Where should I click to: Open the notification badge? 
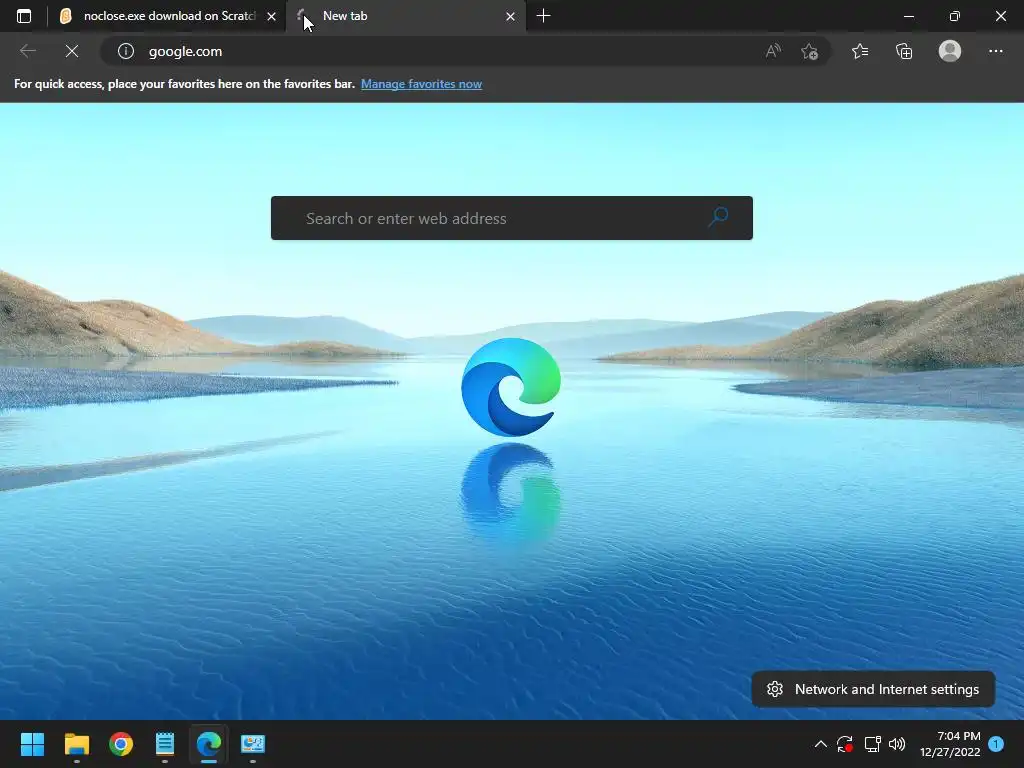(996, 744)
